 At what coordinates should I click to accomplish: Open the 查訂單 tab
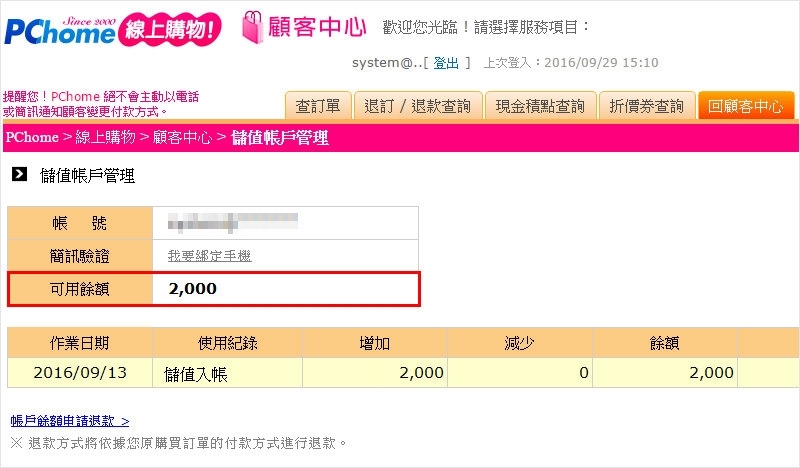(319, 106)
